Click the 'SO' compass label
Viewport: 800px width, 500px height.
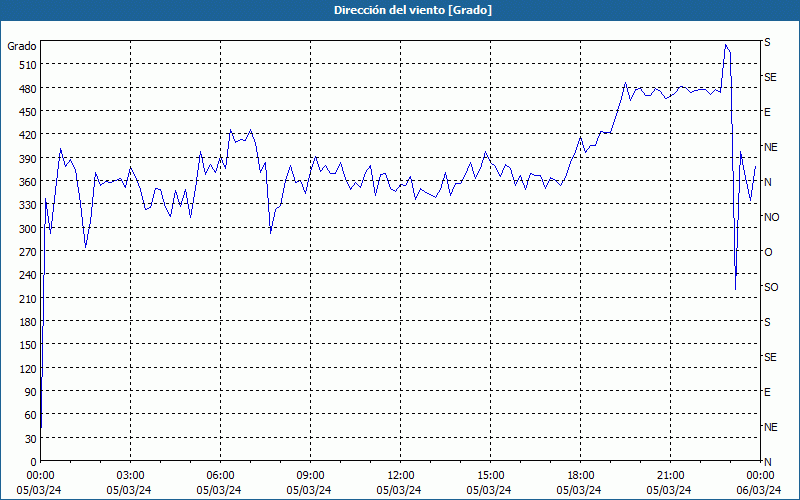tap(771, 287)
